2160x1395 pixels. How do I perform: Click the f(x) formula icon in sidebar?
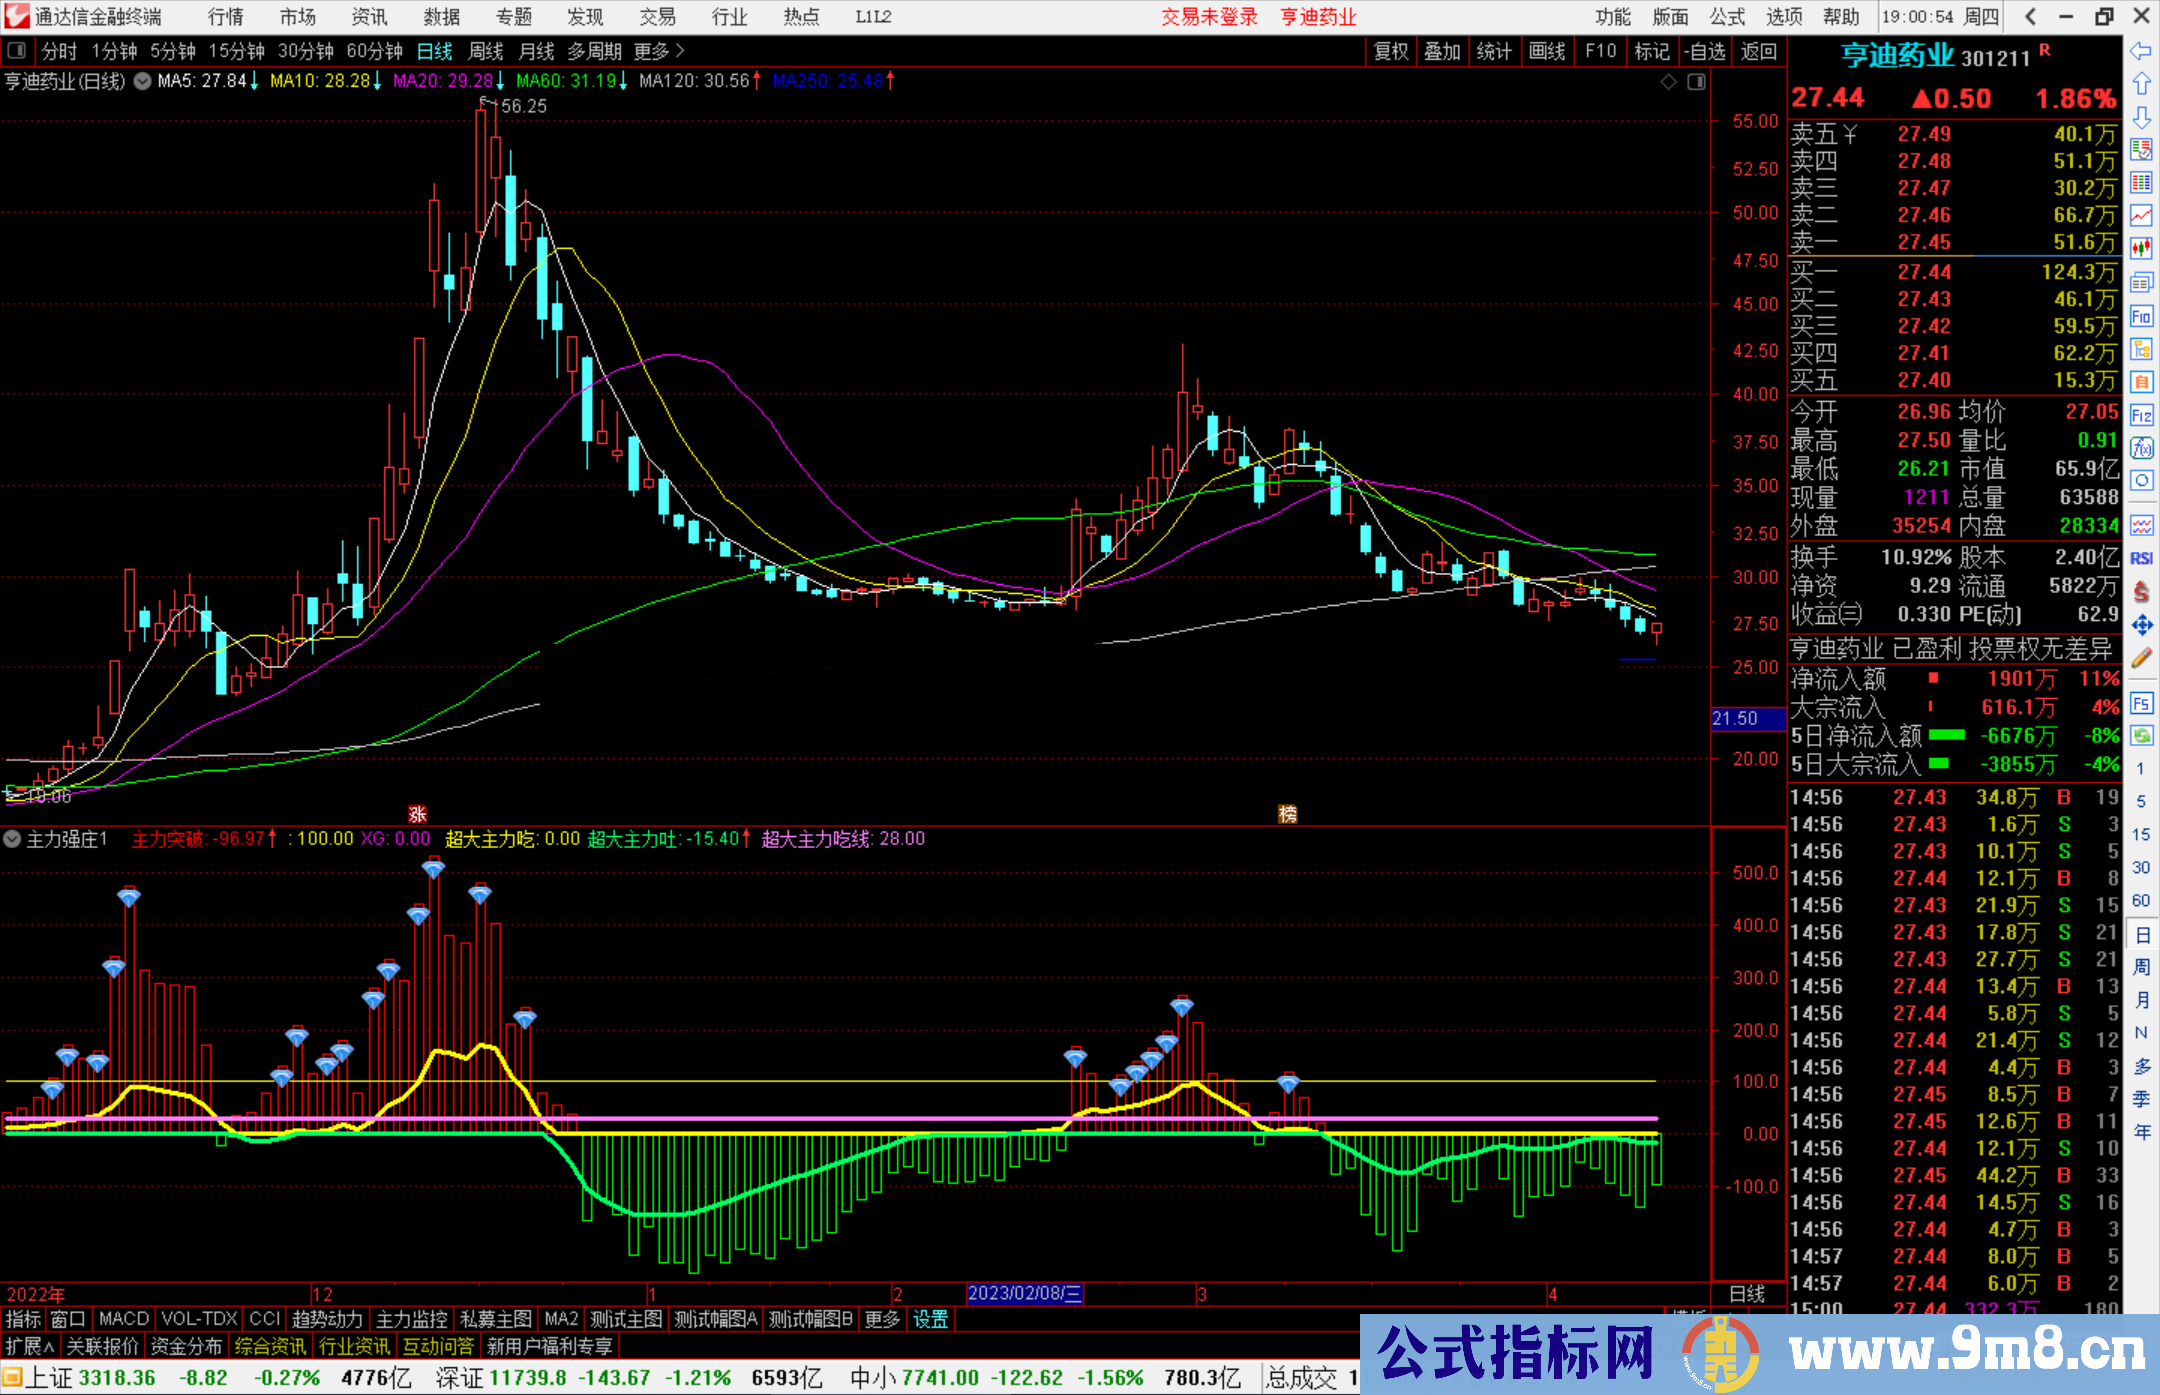(2141, 448)
